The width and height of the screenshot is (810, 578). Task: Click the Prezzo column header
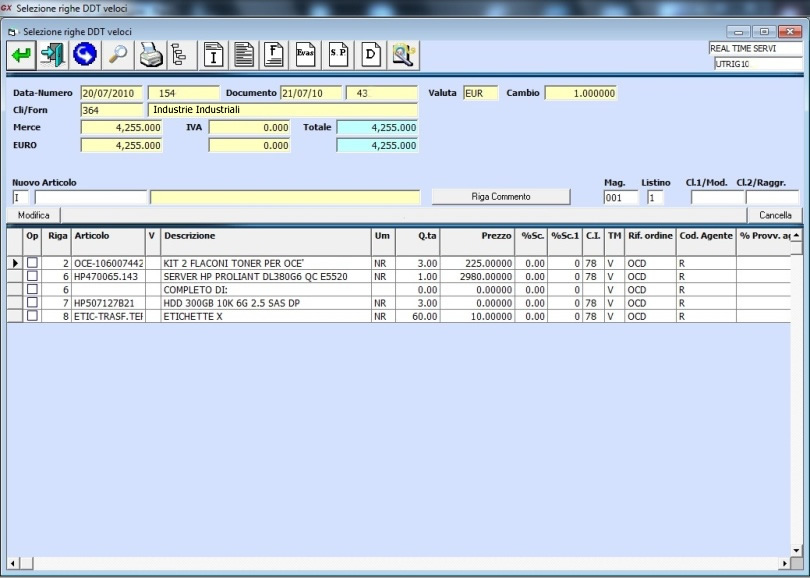tap(477, 241)
